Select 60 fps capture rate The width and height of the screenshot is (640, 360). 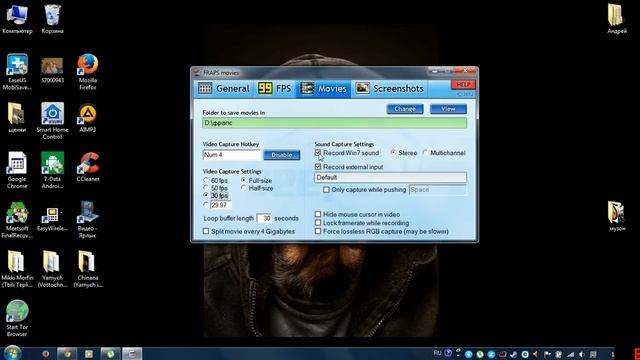tap(206, 180)
